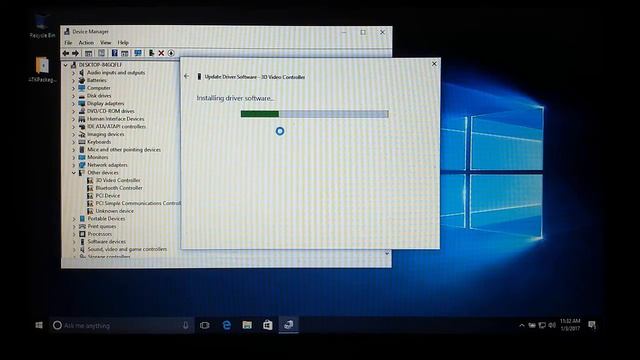Screen dimensions: 640x360
Task: Click the Update Driver Software toolbar icon
Action: (x=151, y=53)
